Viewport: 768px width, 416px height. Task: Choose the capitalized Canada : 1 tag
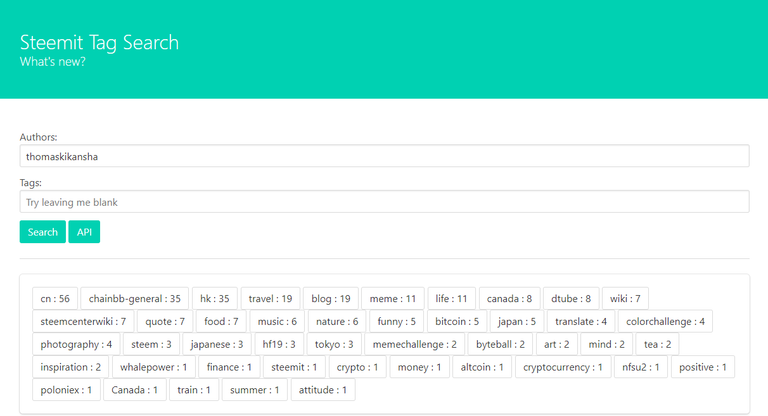pyautogui.click(x=135, y=390)
